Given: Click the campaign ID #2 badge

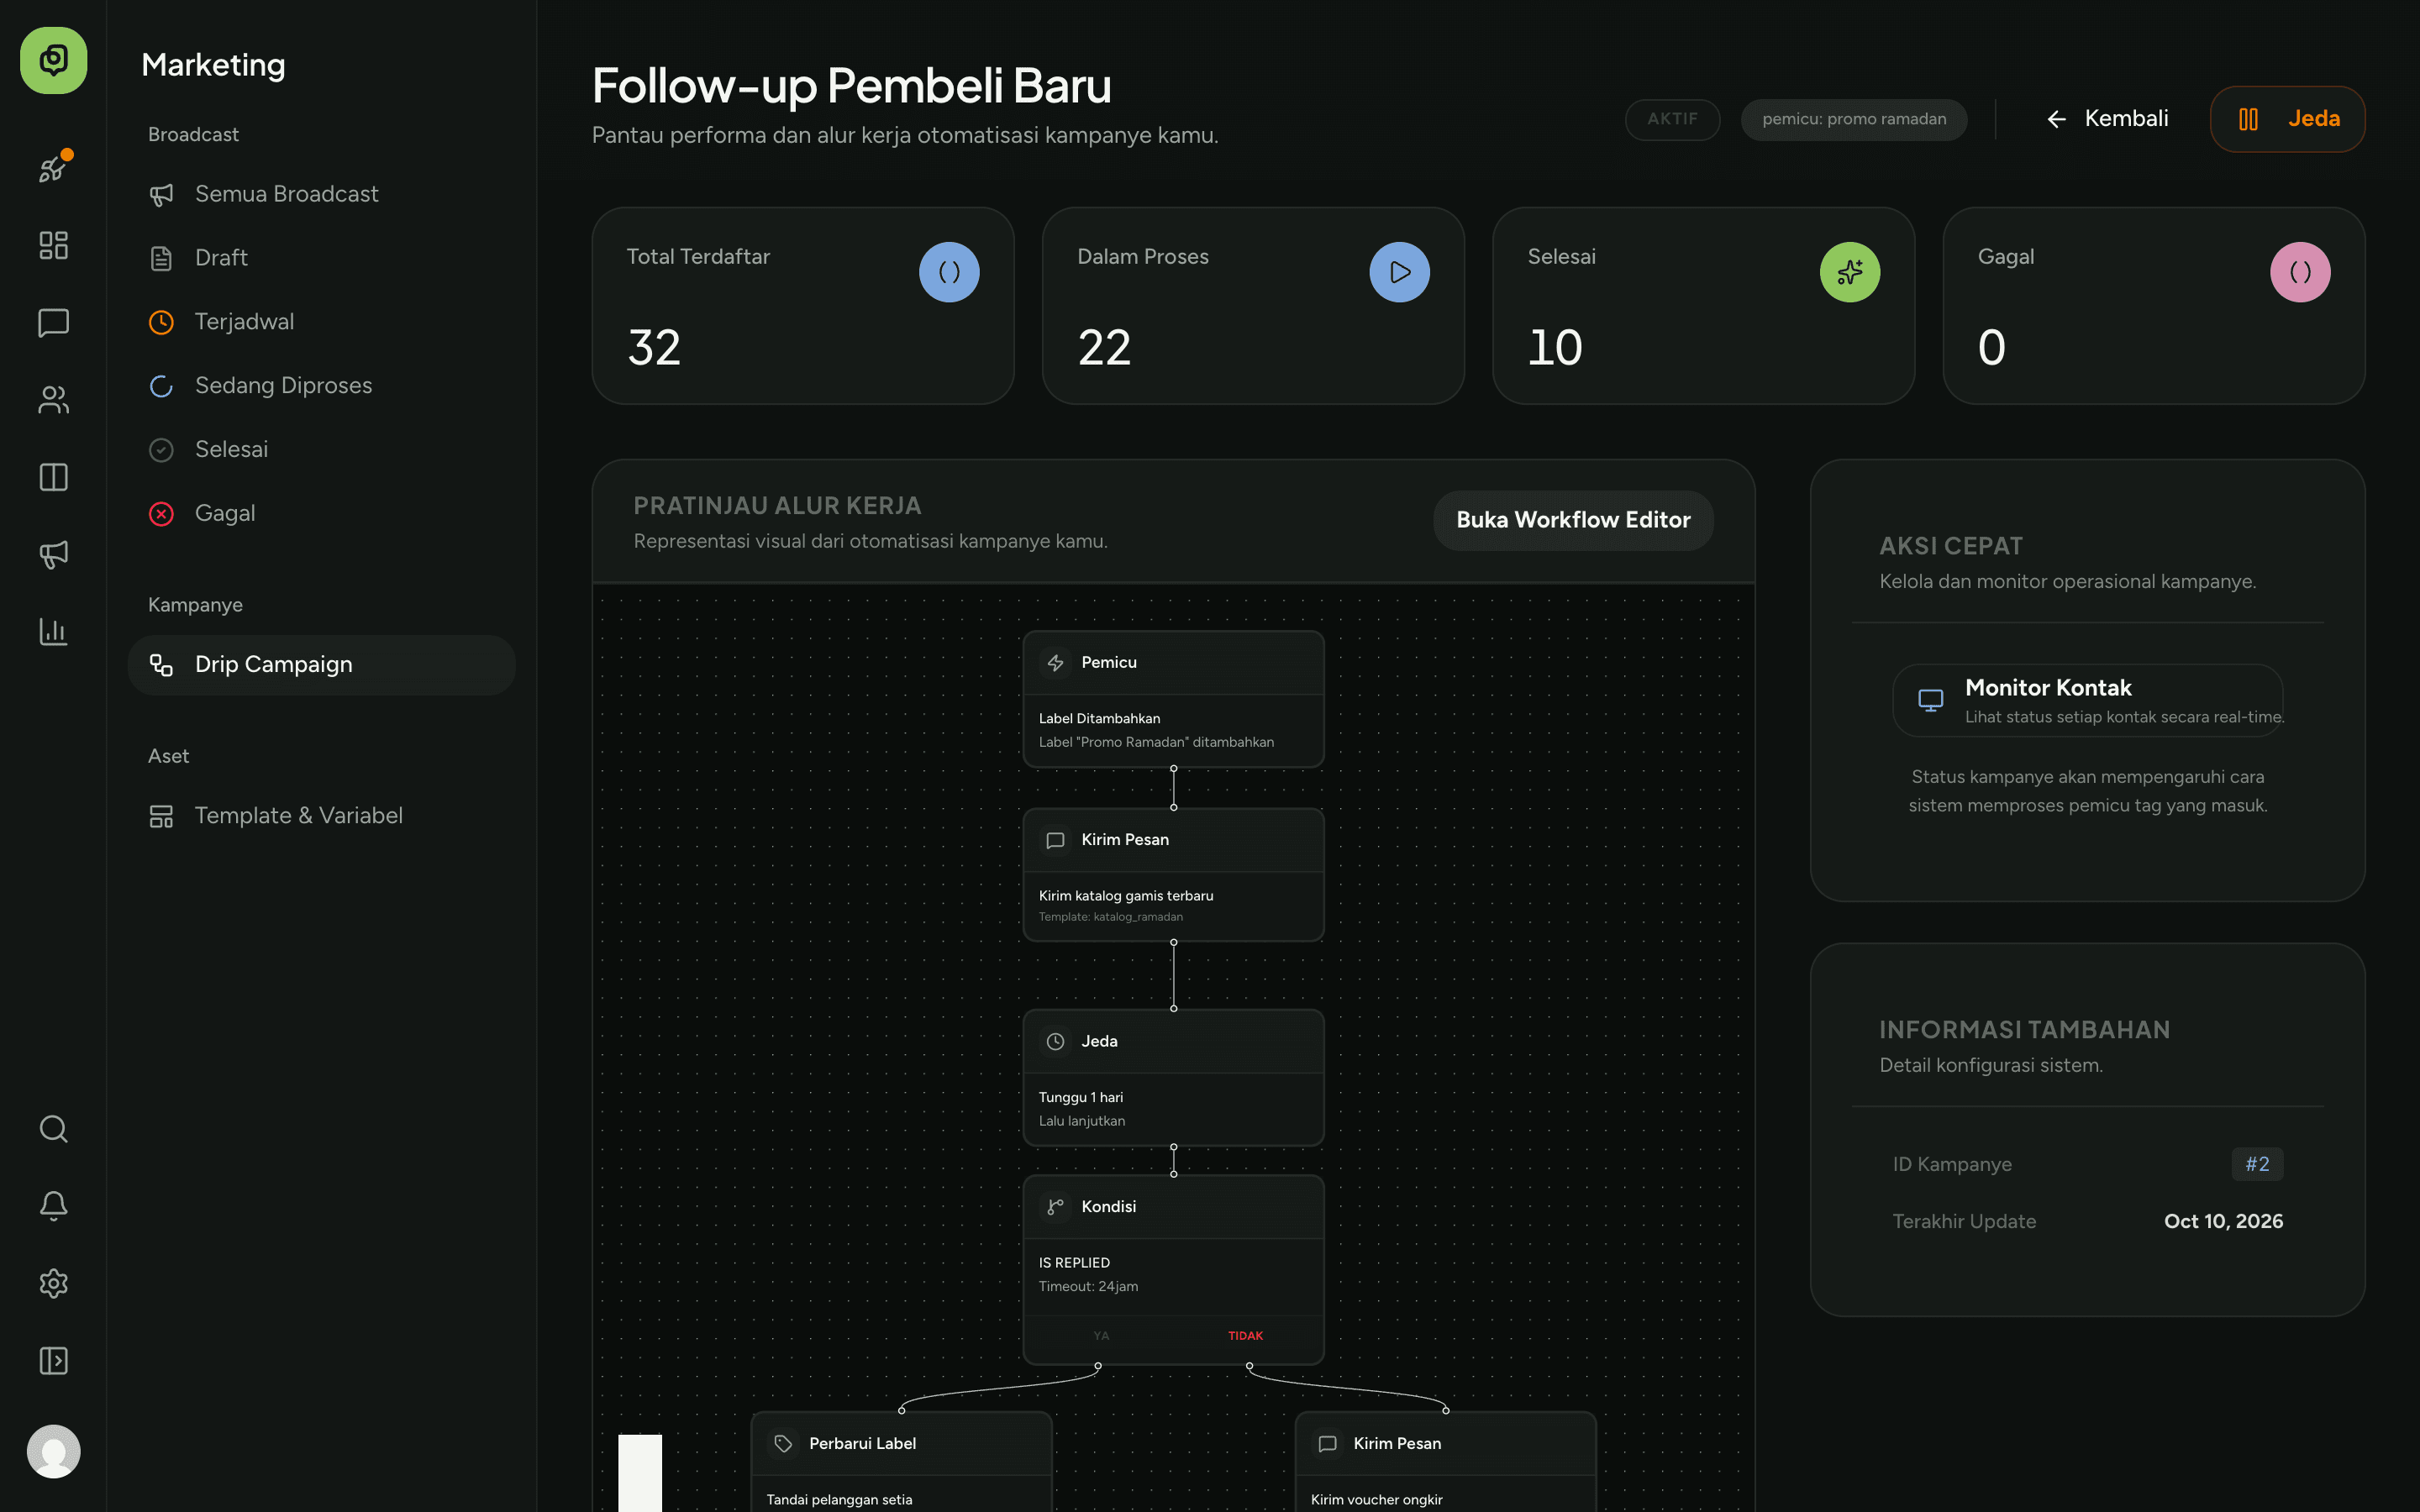Looking at the screenshot, I should coord(2257,1164).
